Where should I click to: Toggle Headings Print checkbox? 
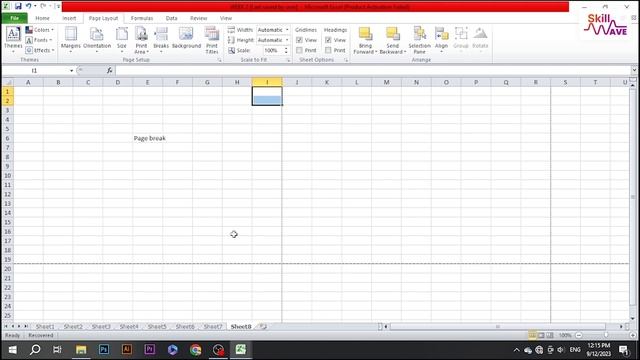point(328,50)
